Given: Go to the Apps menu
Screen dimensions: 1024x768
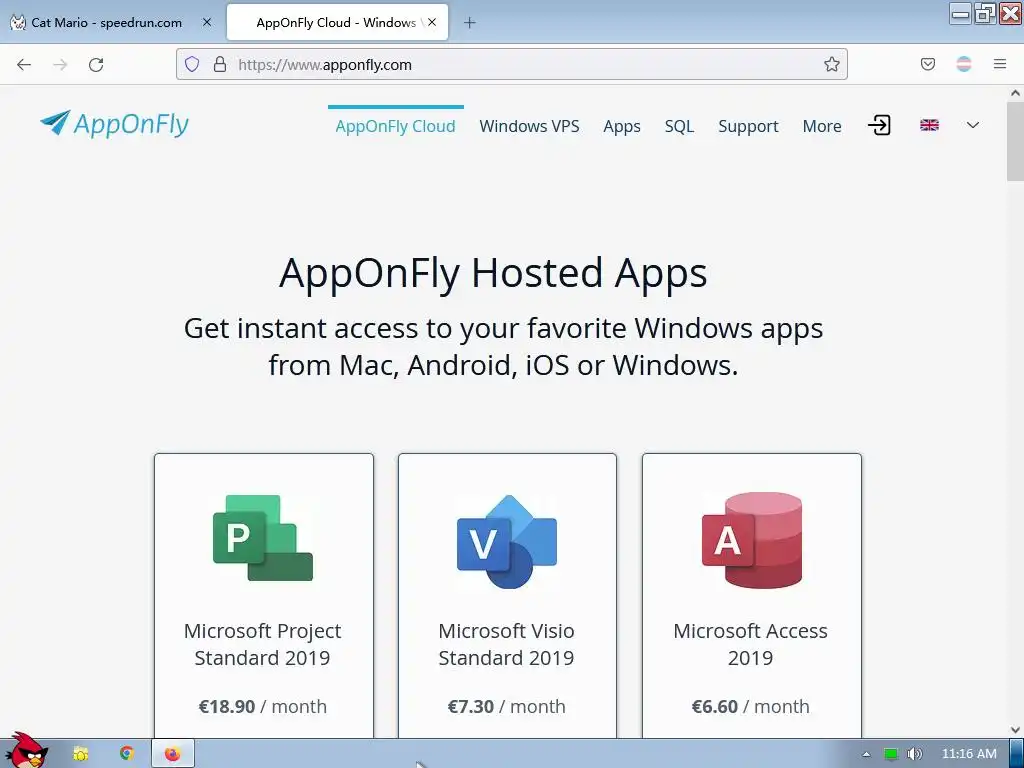Looking at the screenshot, I should point(622,127).
